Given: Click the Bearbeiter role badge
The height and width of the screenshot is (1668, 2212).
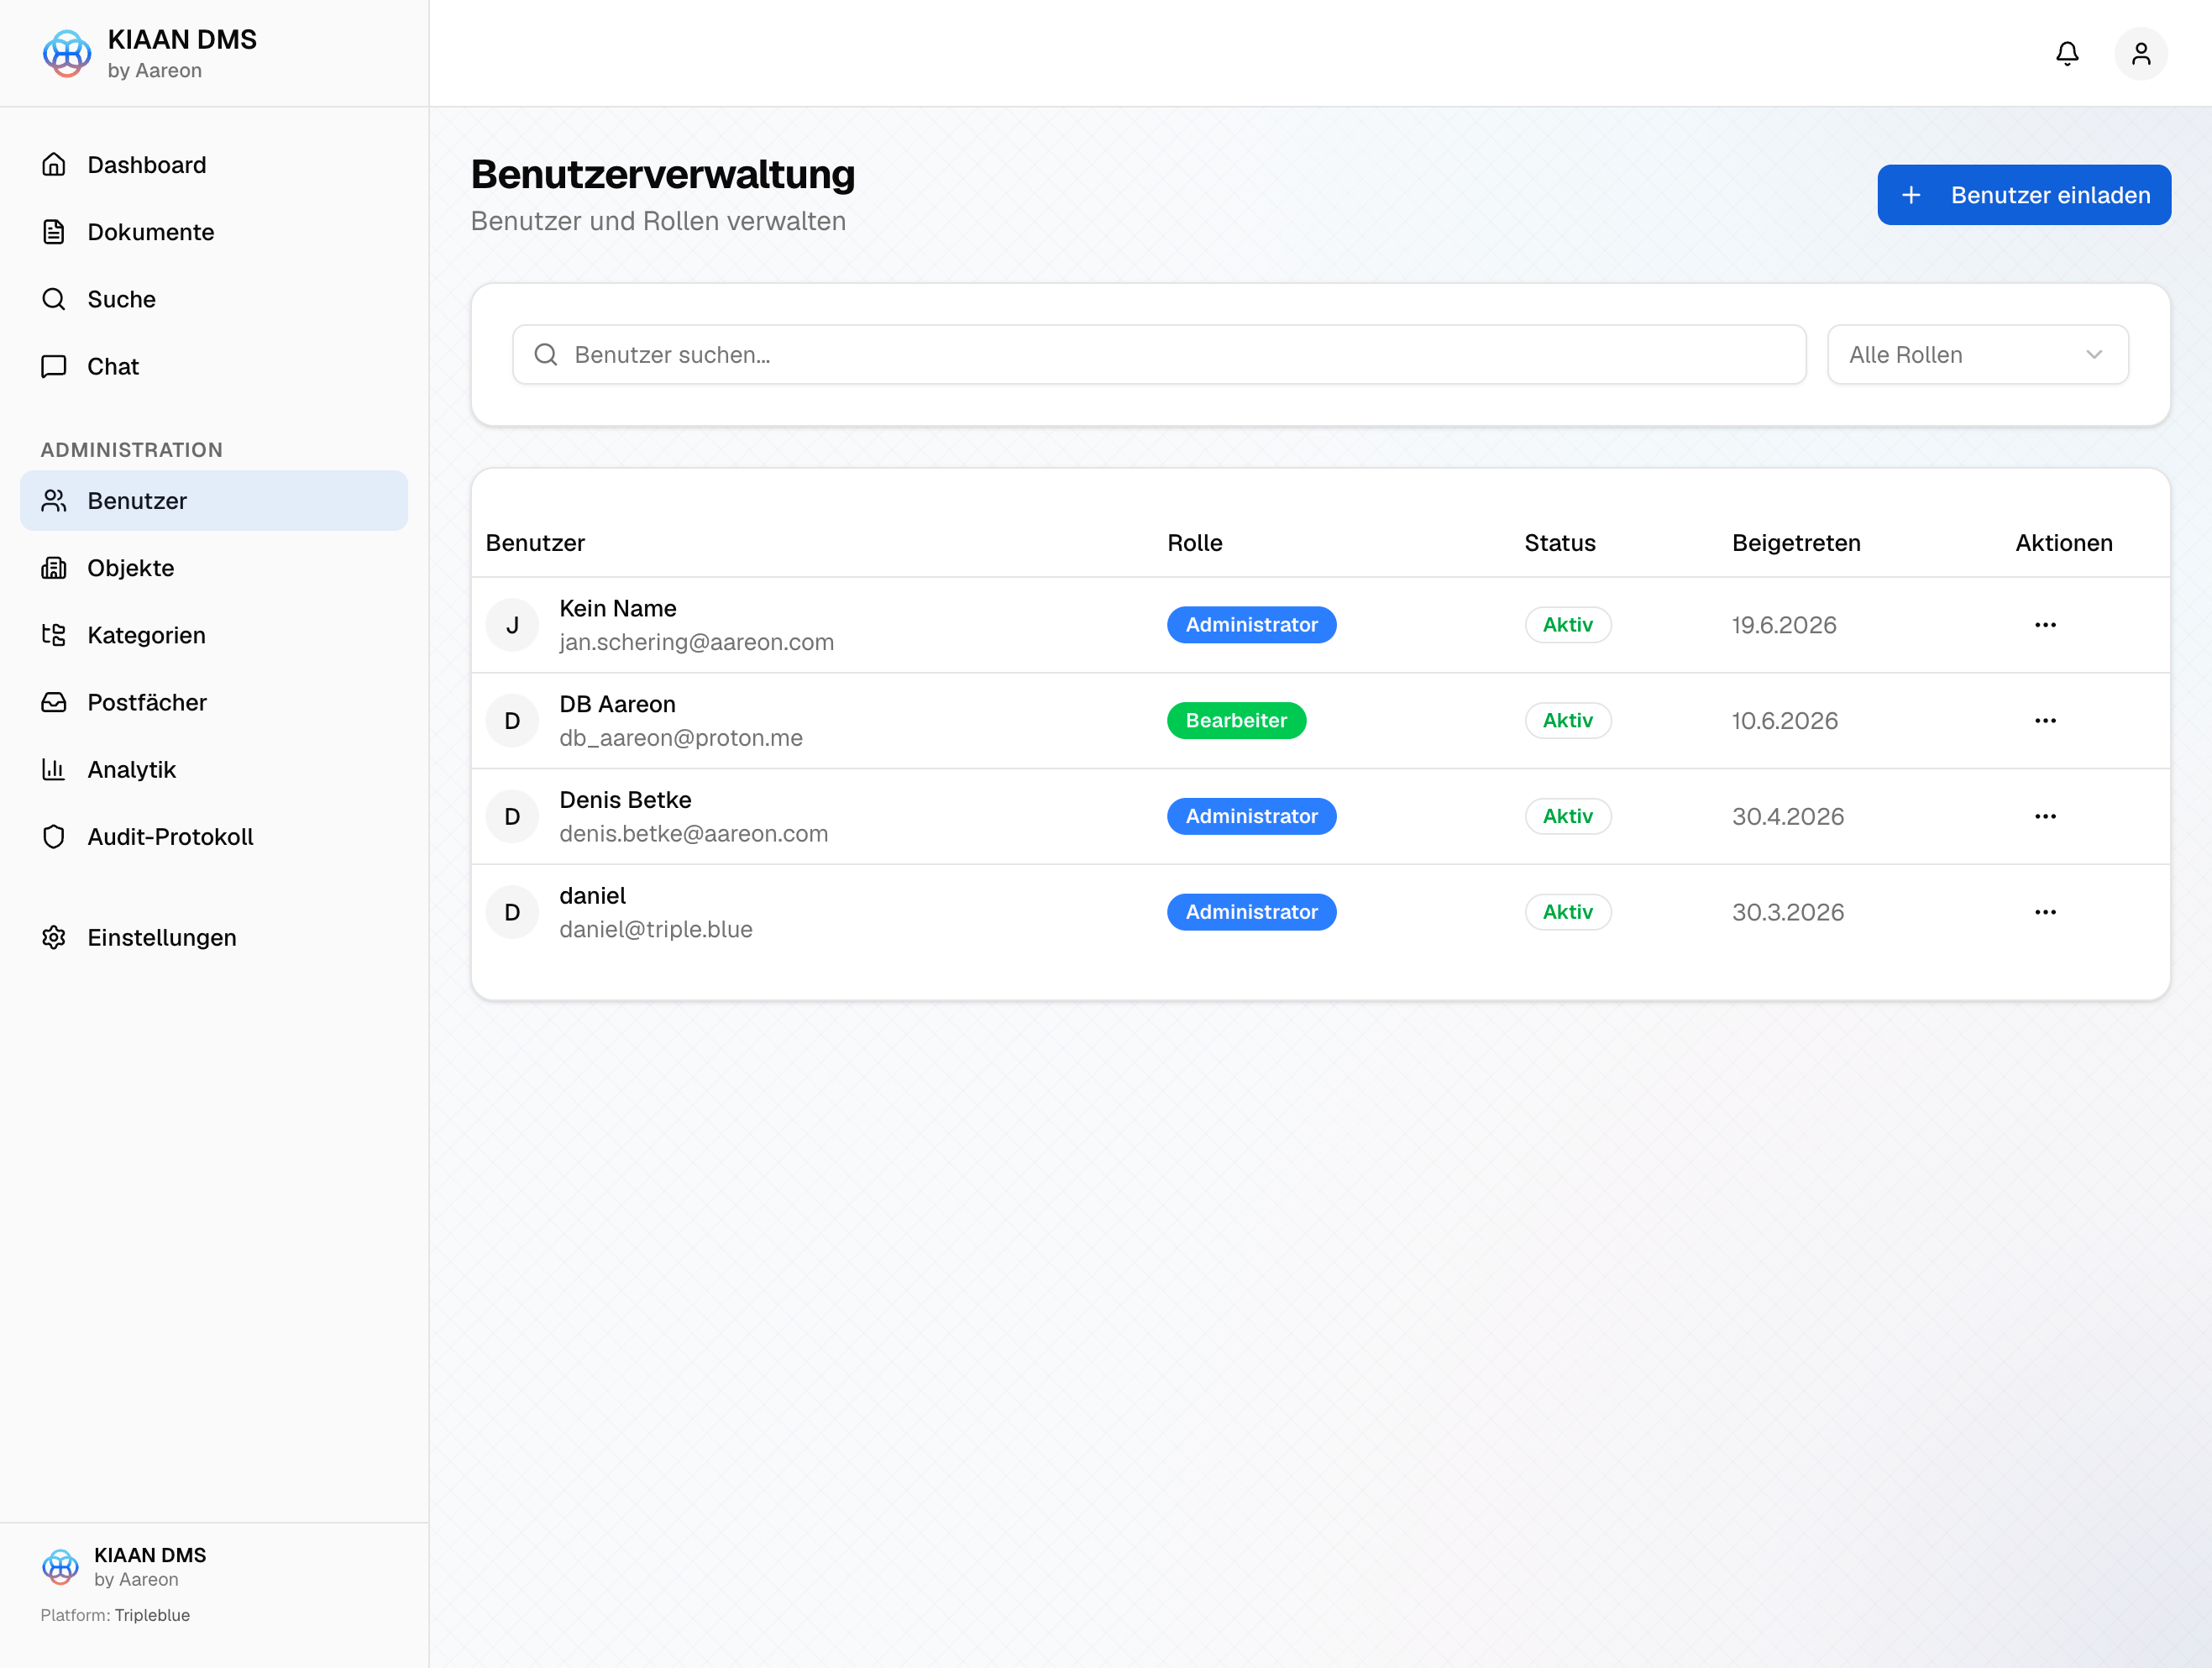Looking at the screenshot, I should tap(1236, 720).
